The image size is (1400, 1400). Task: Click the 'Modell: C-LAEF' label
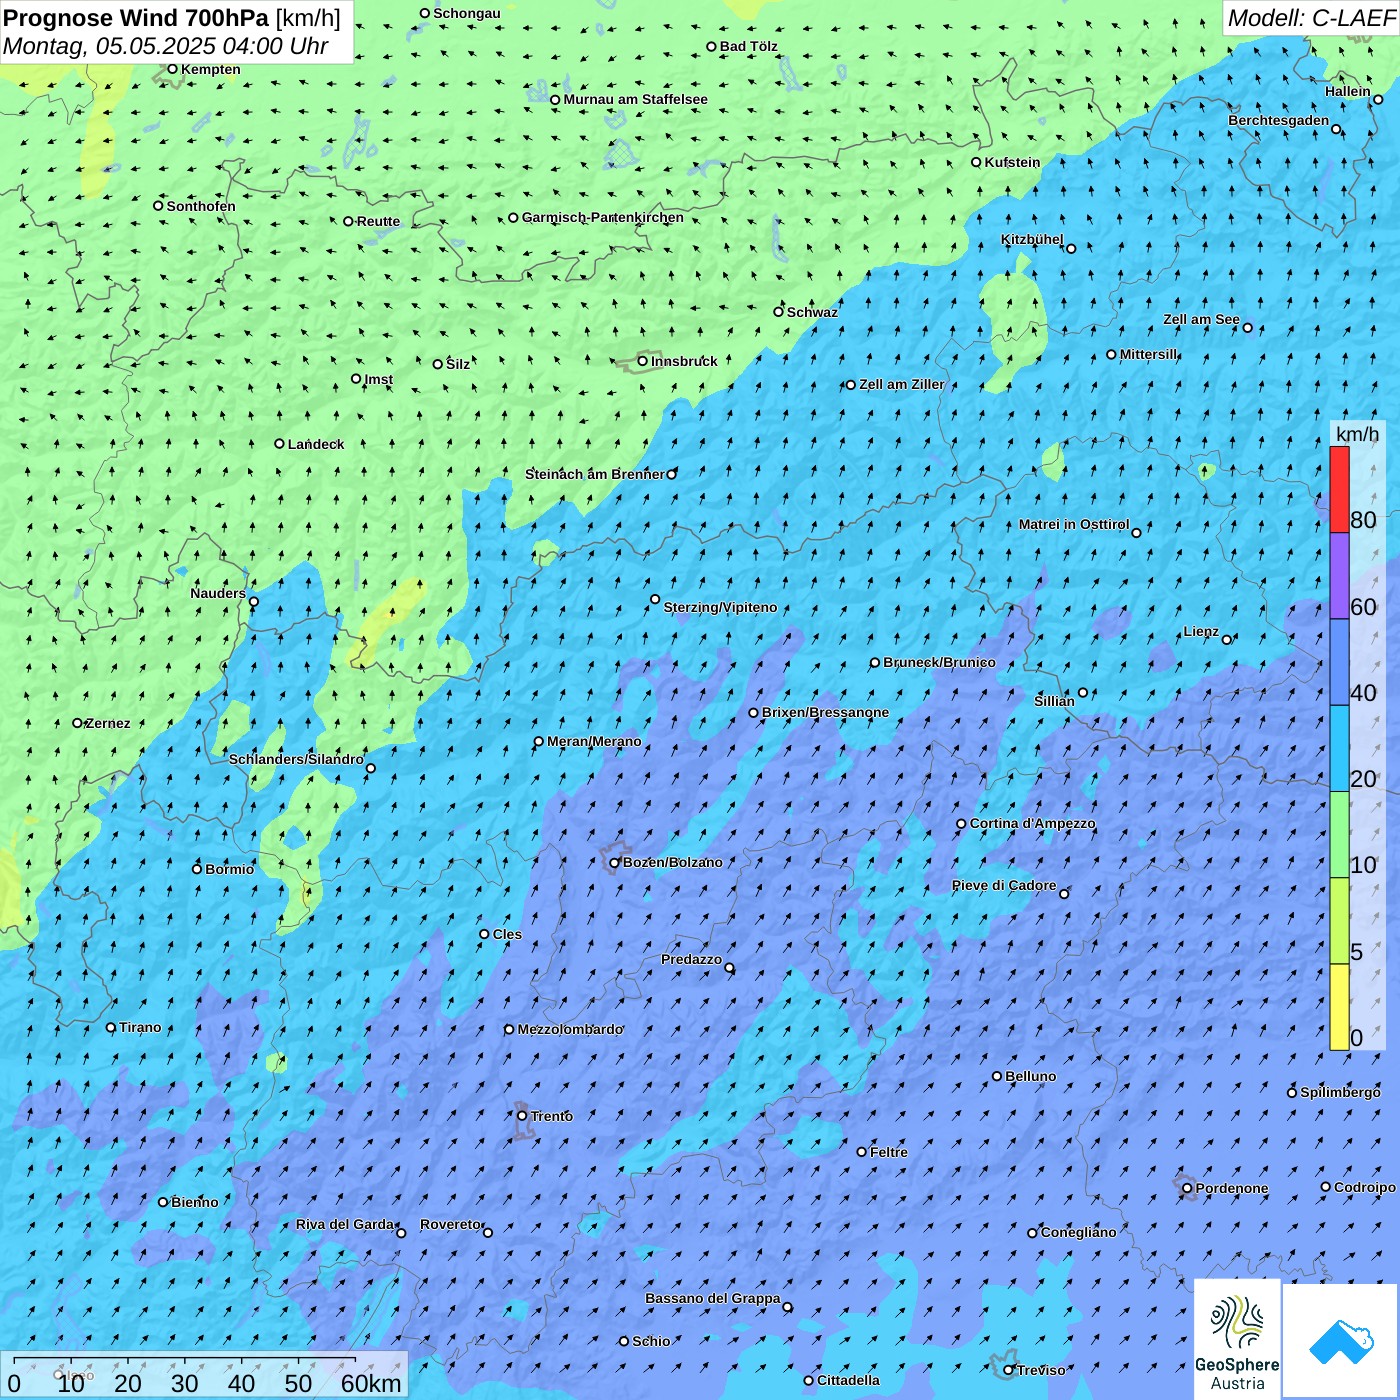pos(1311,18)
